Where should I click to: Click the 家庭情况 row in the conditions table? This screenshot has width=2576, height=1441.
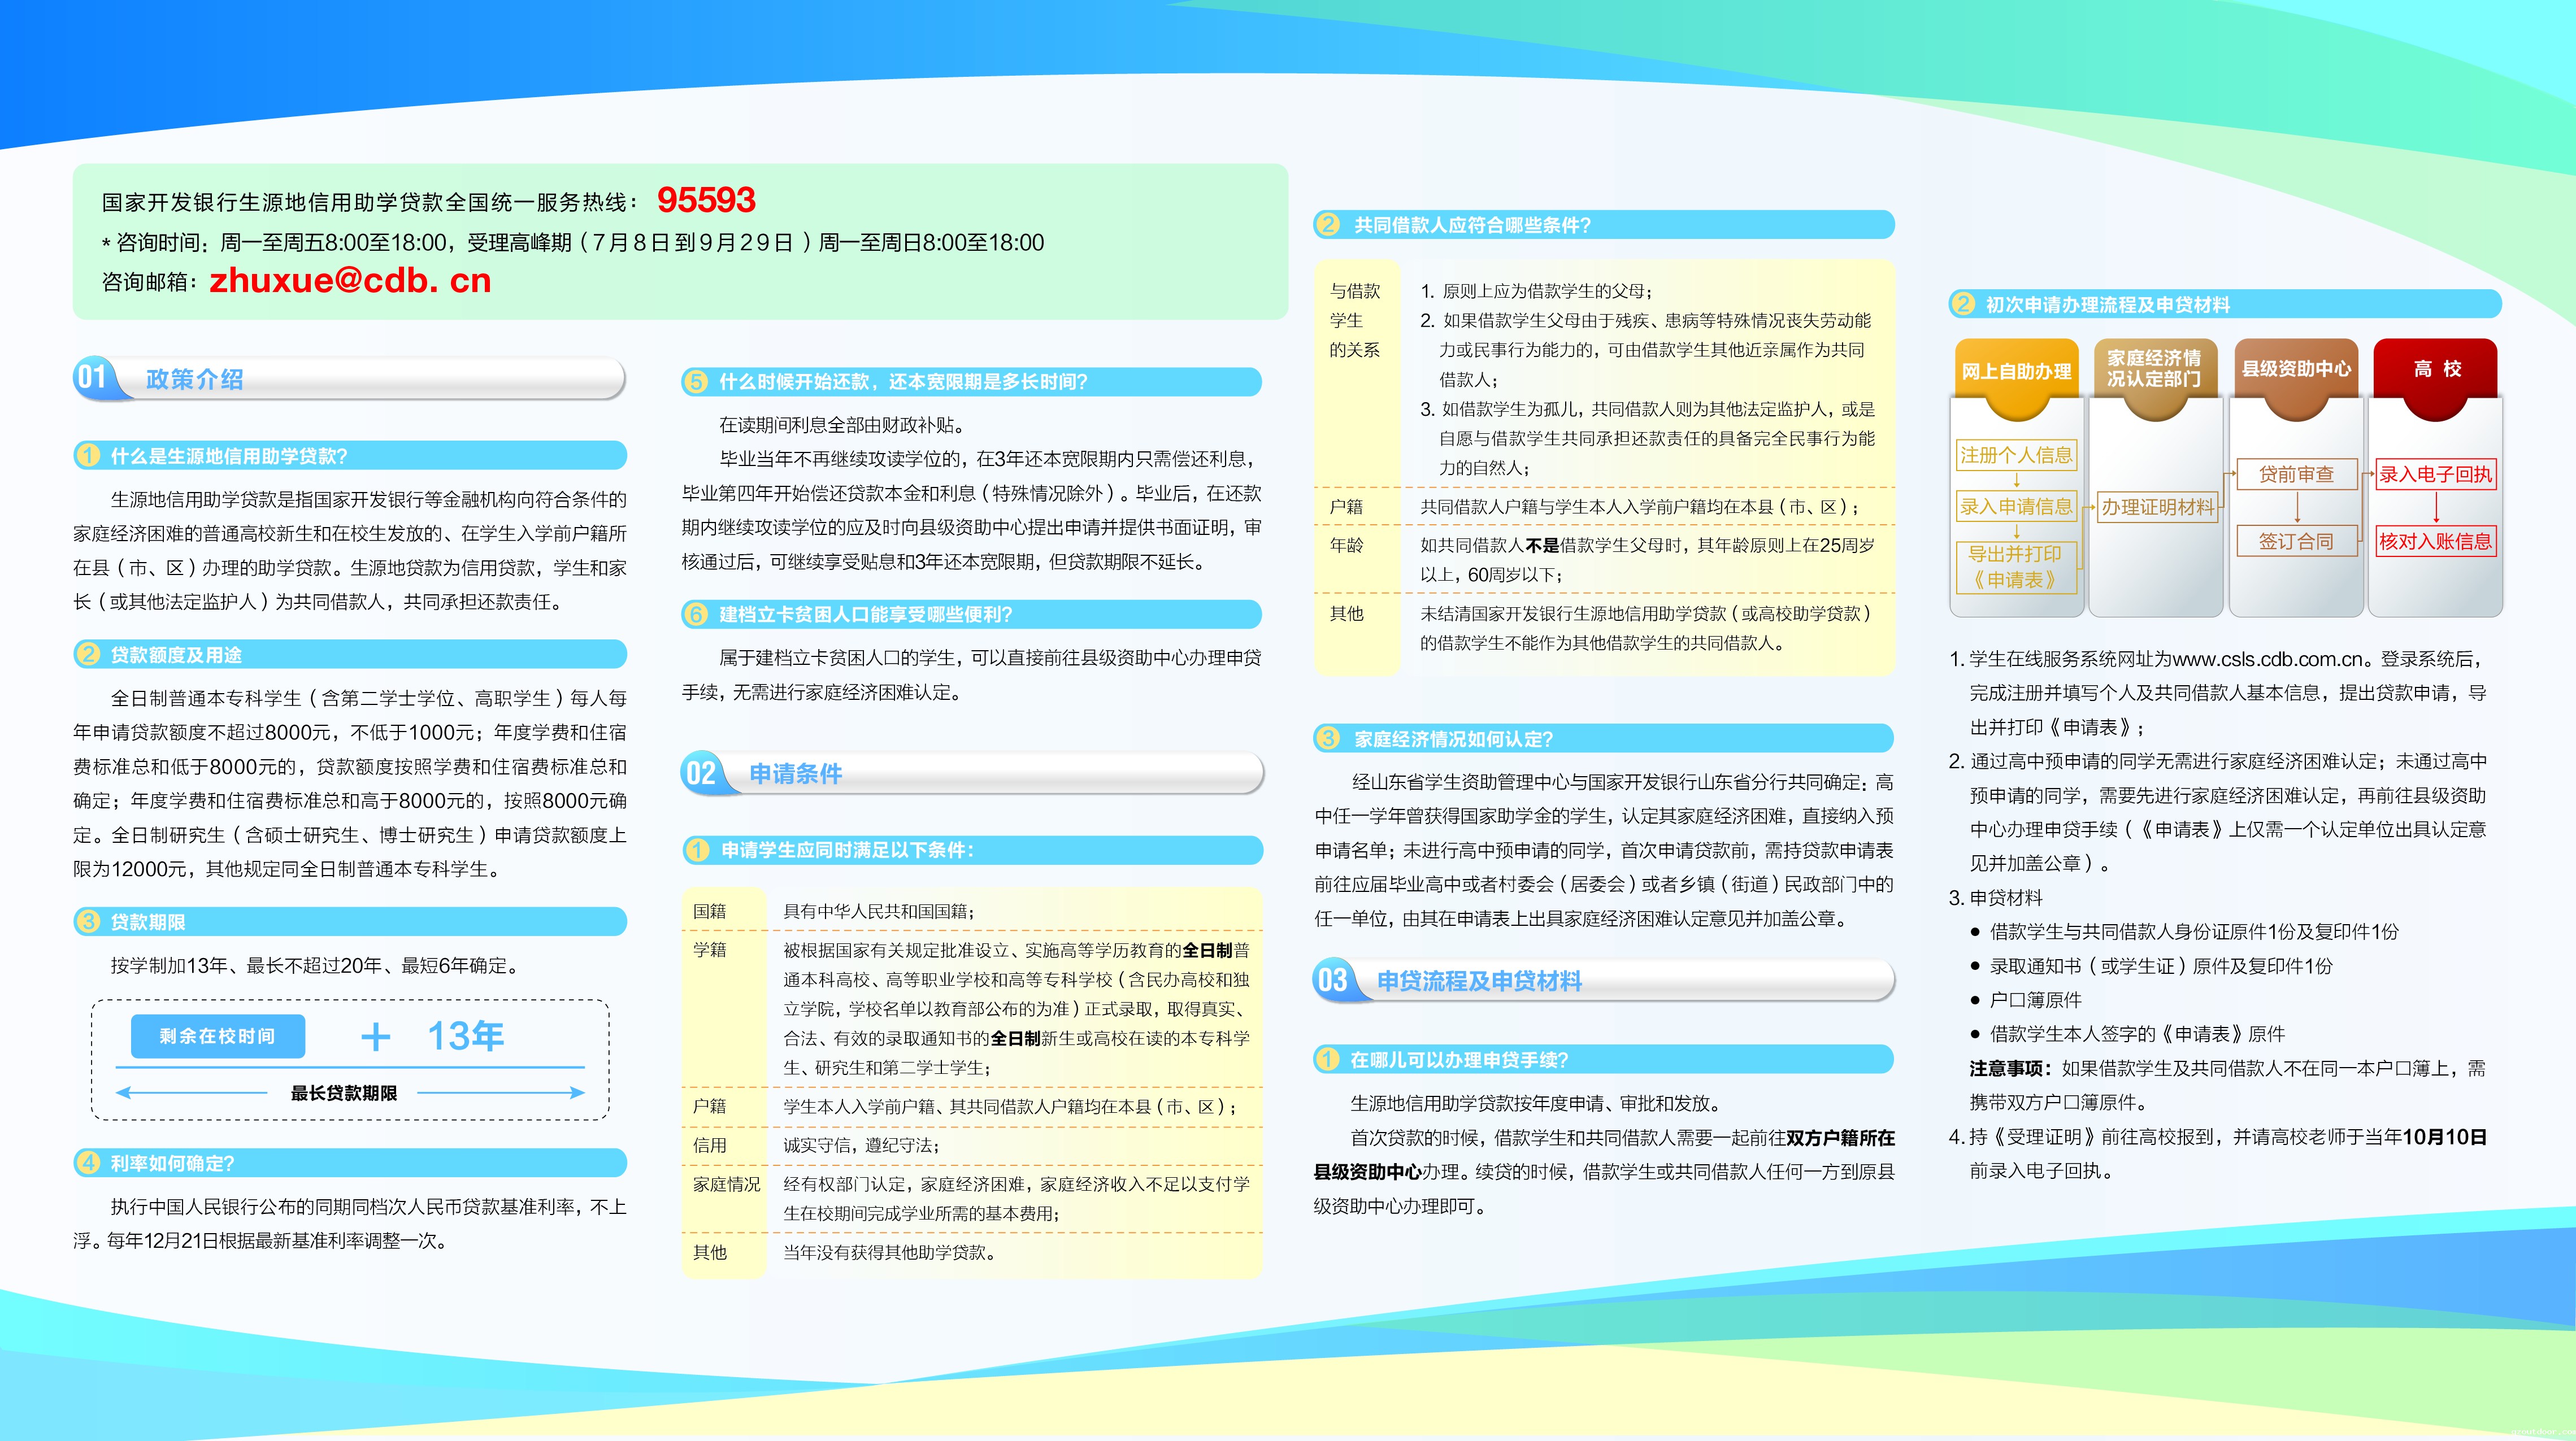point(727,1184)
